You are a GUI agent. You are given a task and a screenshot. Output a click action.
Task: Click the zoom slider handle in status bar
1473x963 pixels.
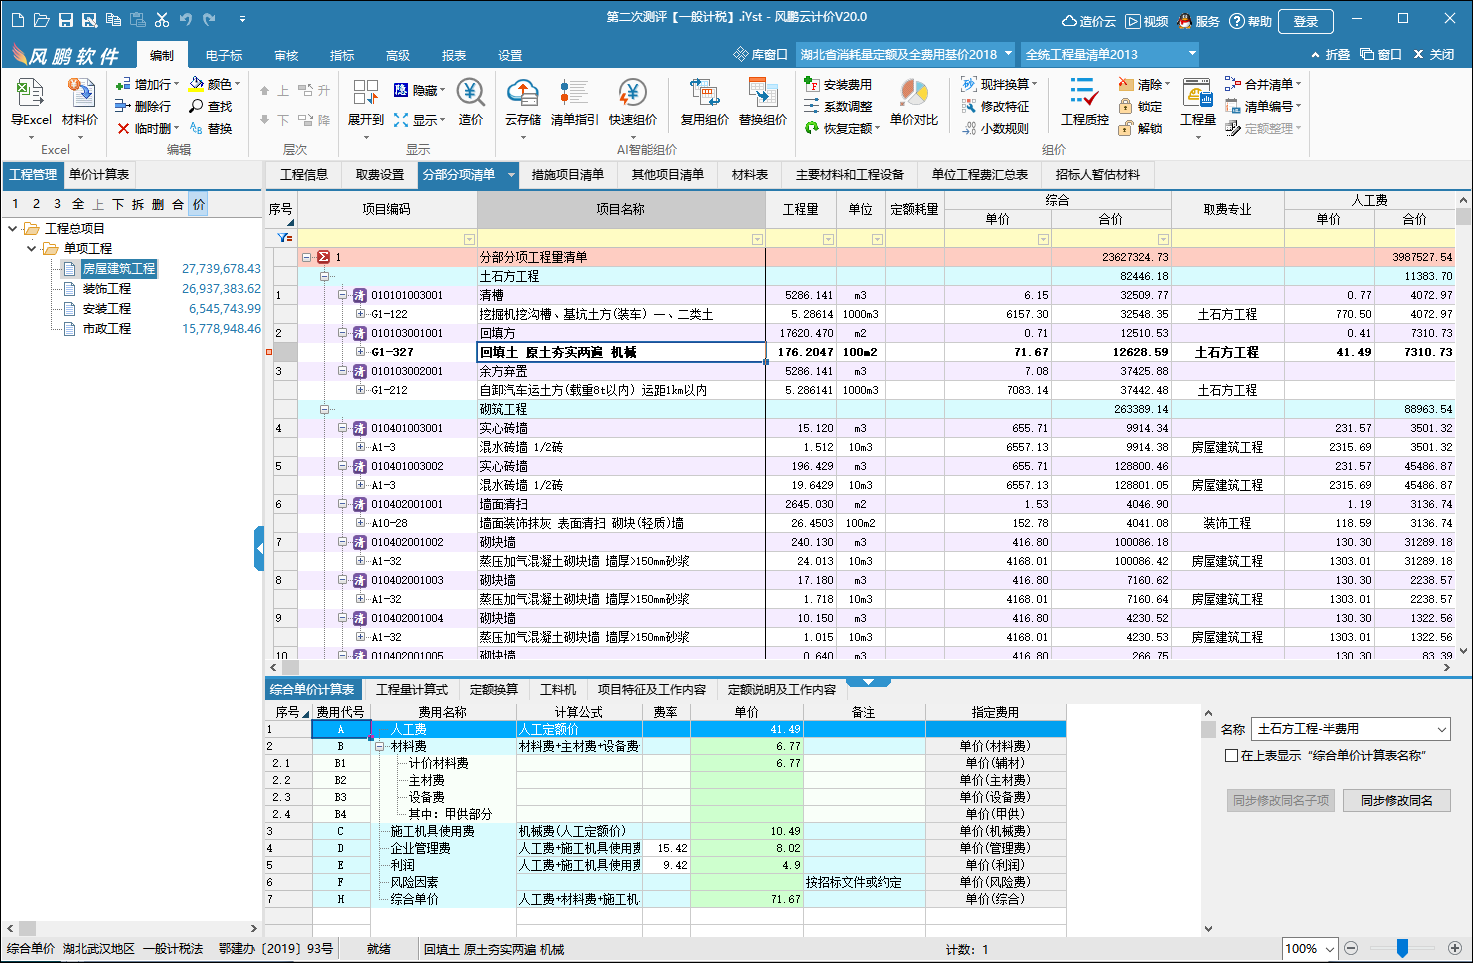point(1402,948)
